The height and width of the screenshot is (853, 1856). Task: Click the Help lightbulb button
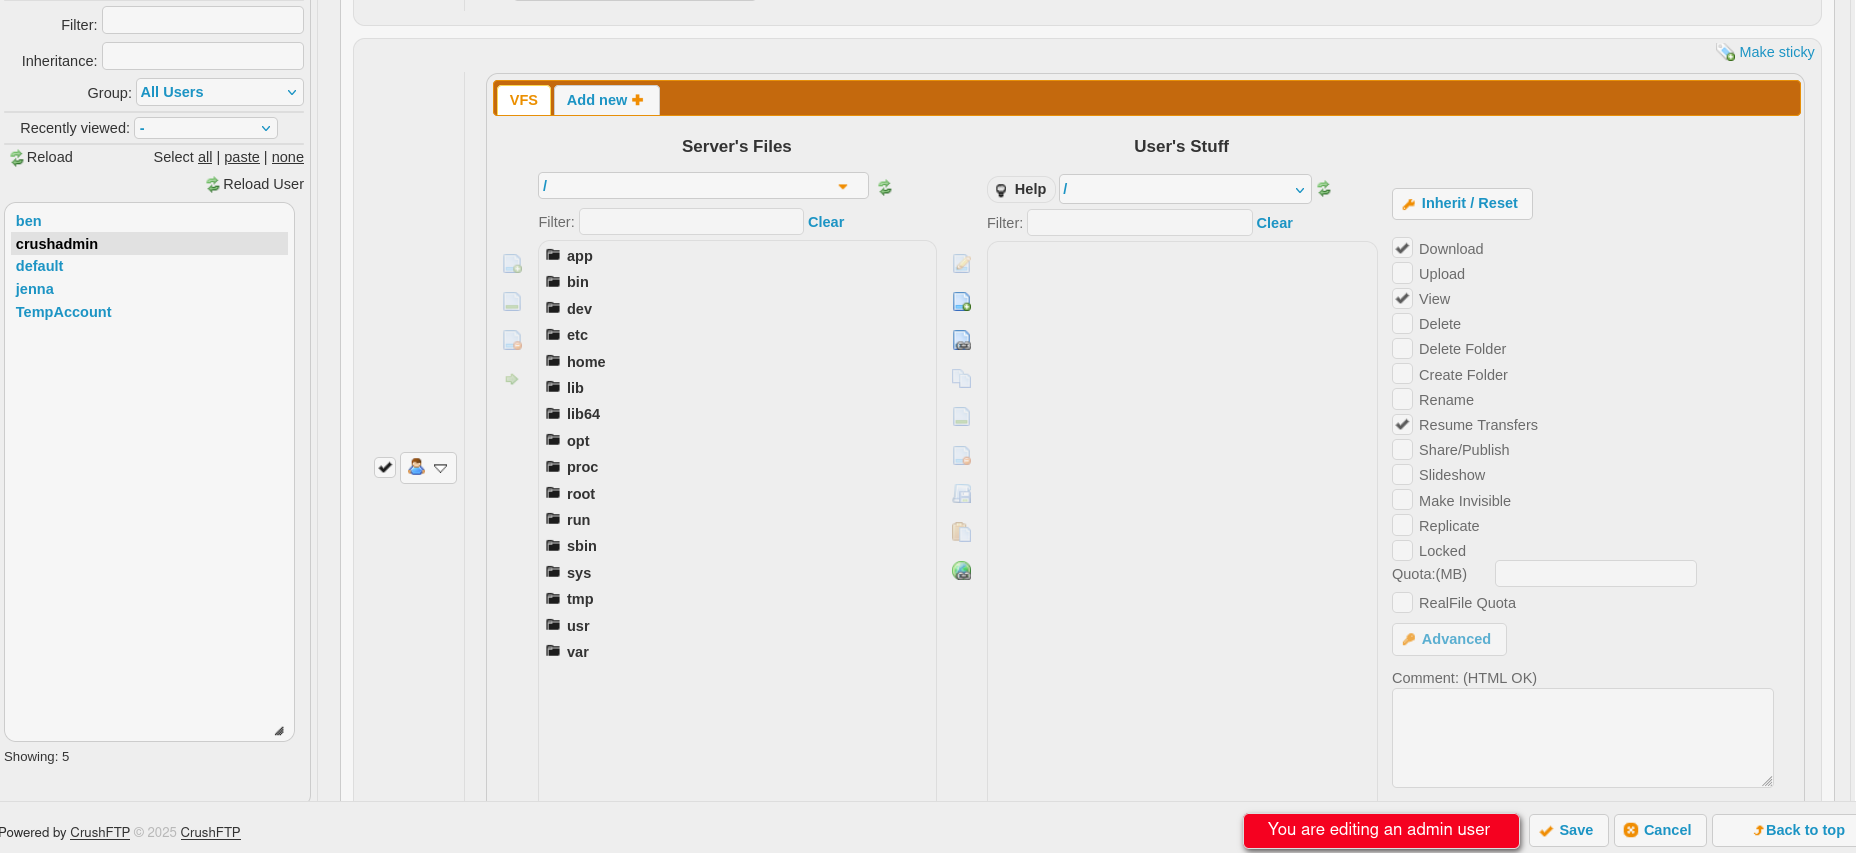pyautogui.click(x=1021, y=189)
